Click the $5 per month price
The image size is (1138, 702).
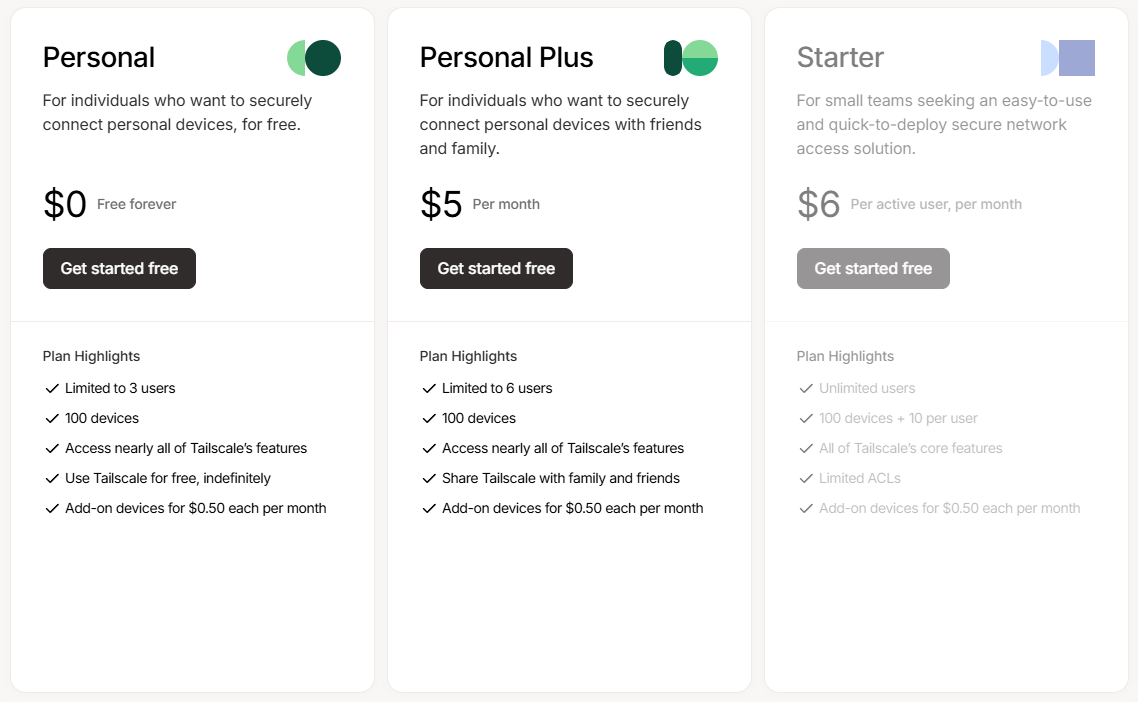pos(441,204)
